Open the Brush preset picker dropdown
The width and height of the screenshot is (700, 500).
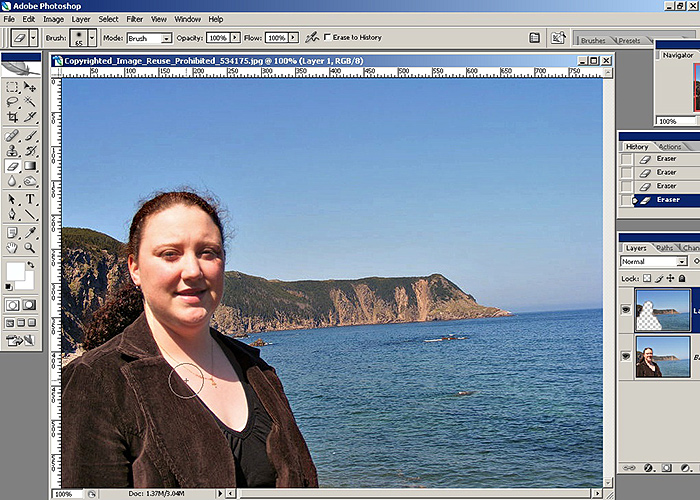click(x=92, y=38)
